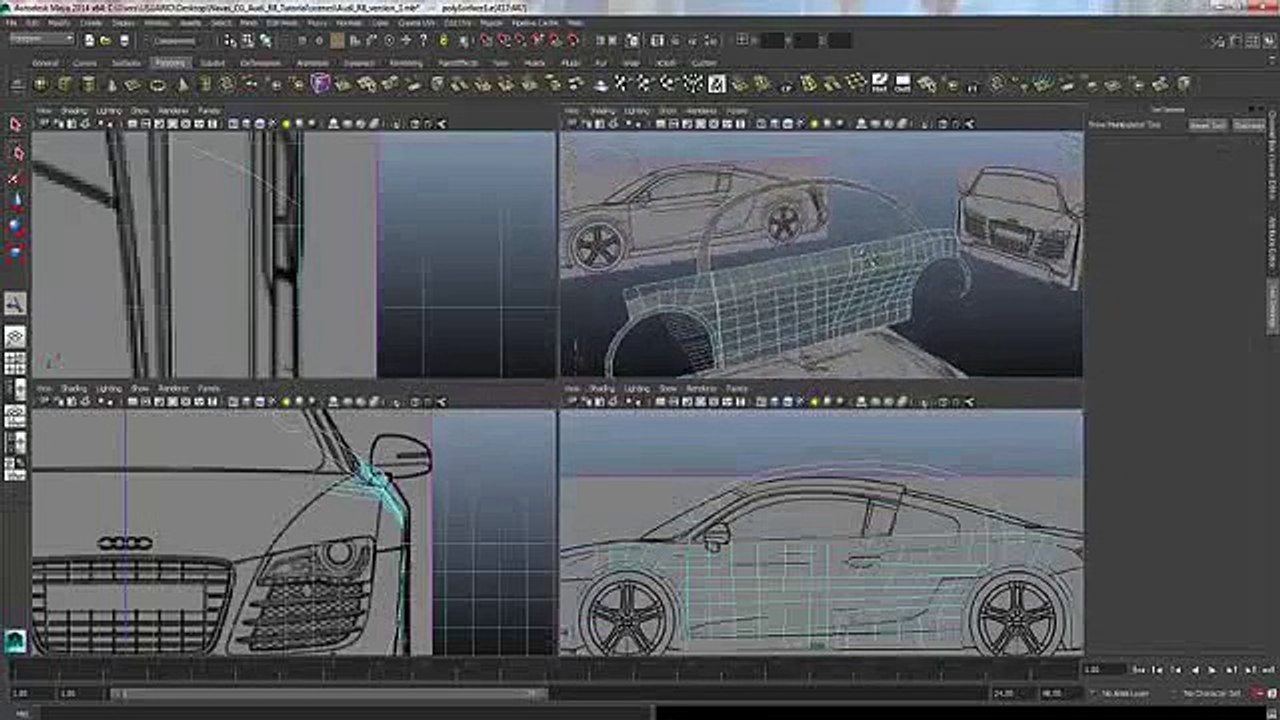This screenshot has height=720, width=1280.
Task: Click play forwards in playback controls
Action: (x=1211, y=669)
